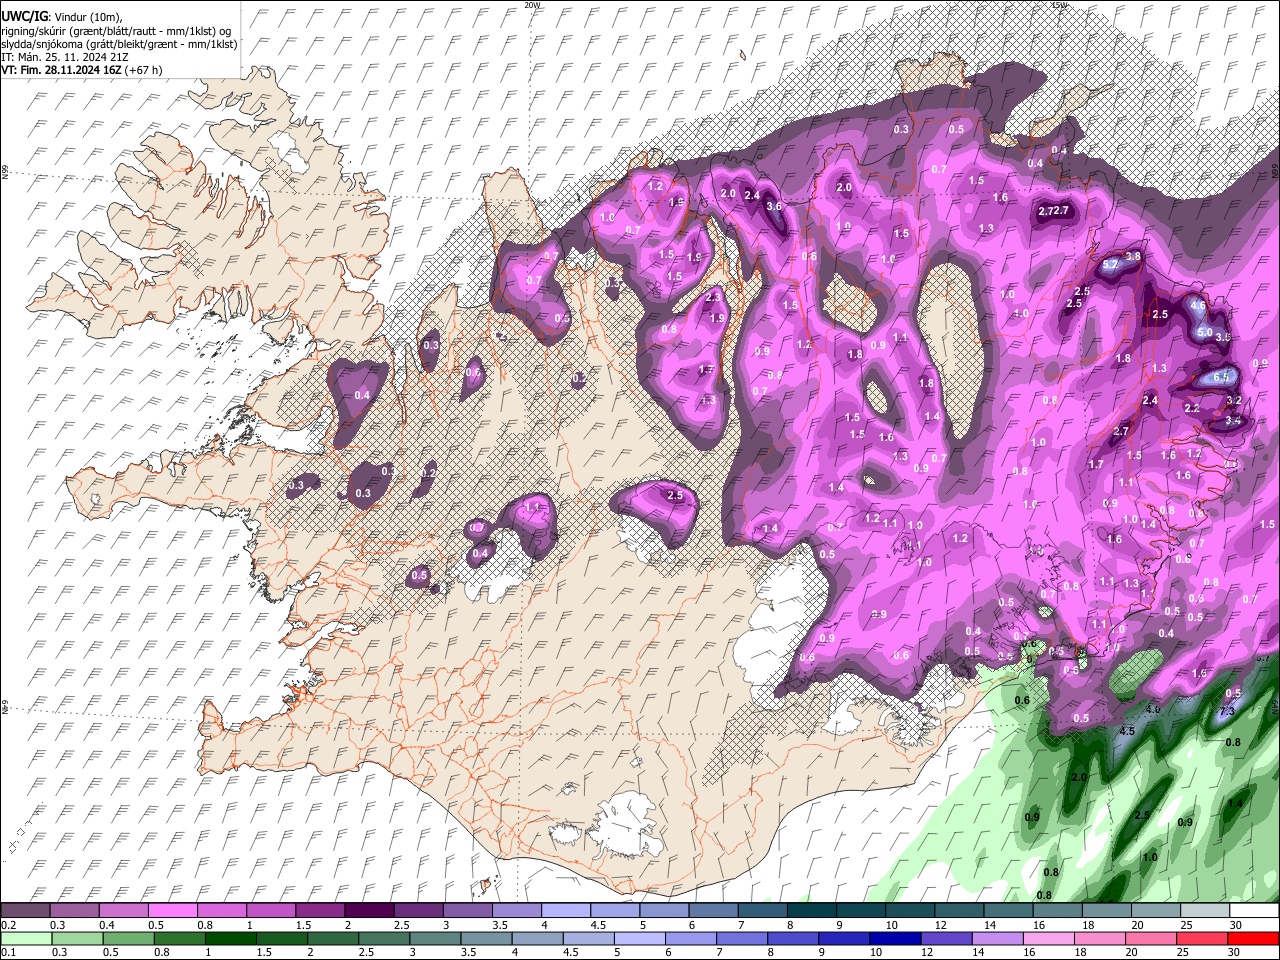This screenshot has height=960, width=1280.
Task: Click the white snow swatch starting at 30
Action: click(x=1255, y=911)
